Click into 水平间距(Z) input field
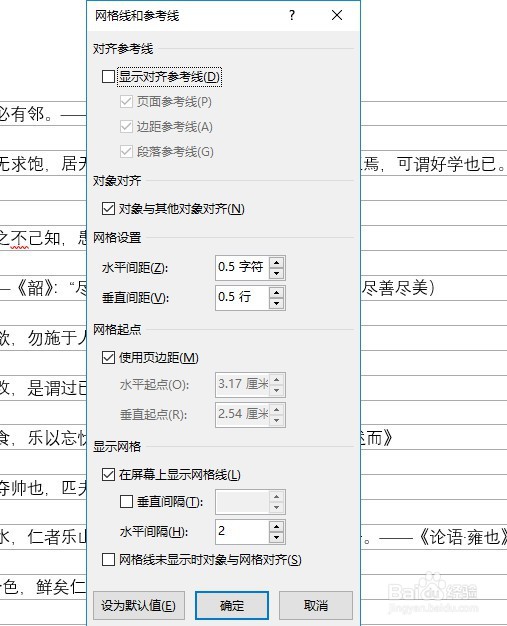Screen dimensions: 507x626 (x=242, y=267)
